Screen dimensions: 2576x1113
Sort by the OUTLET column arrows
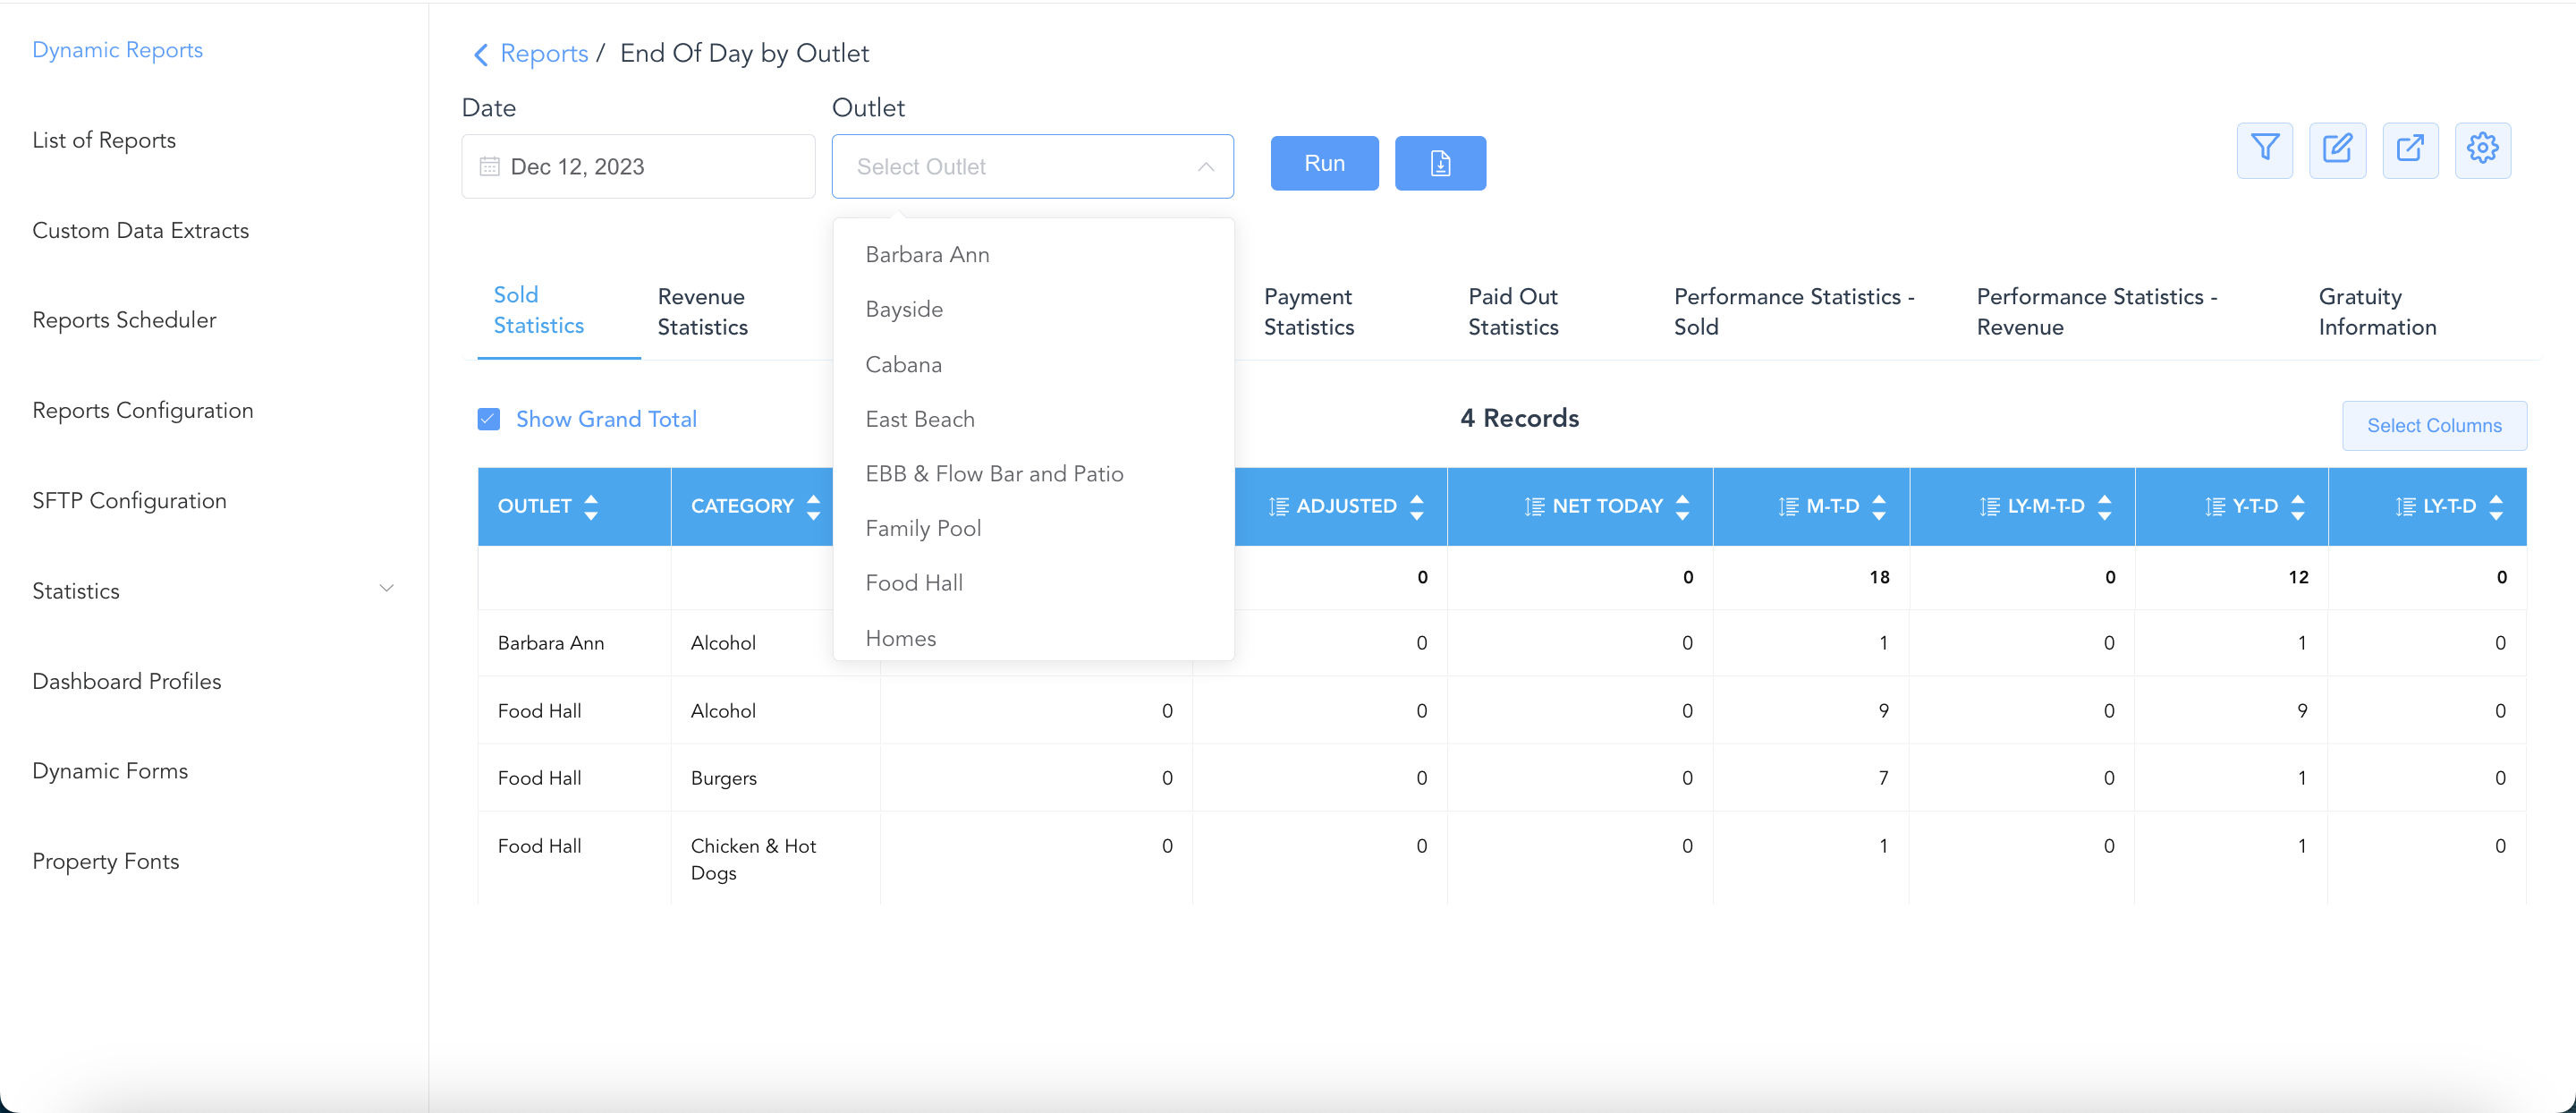[x=591, y=507]
